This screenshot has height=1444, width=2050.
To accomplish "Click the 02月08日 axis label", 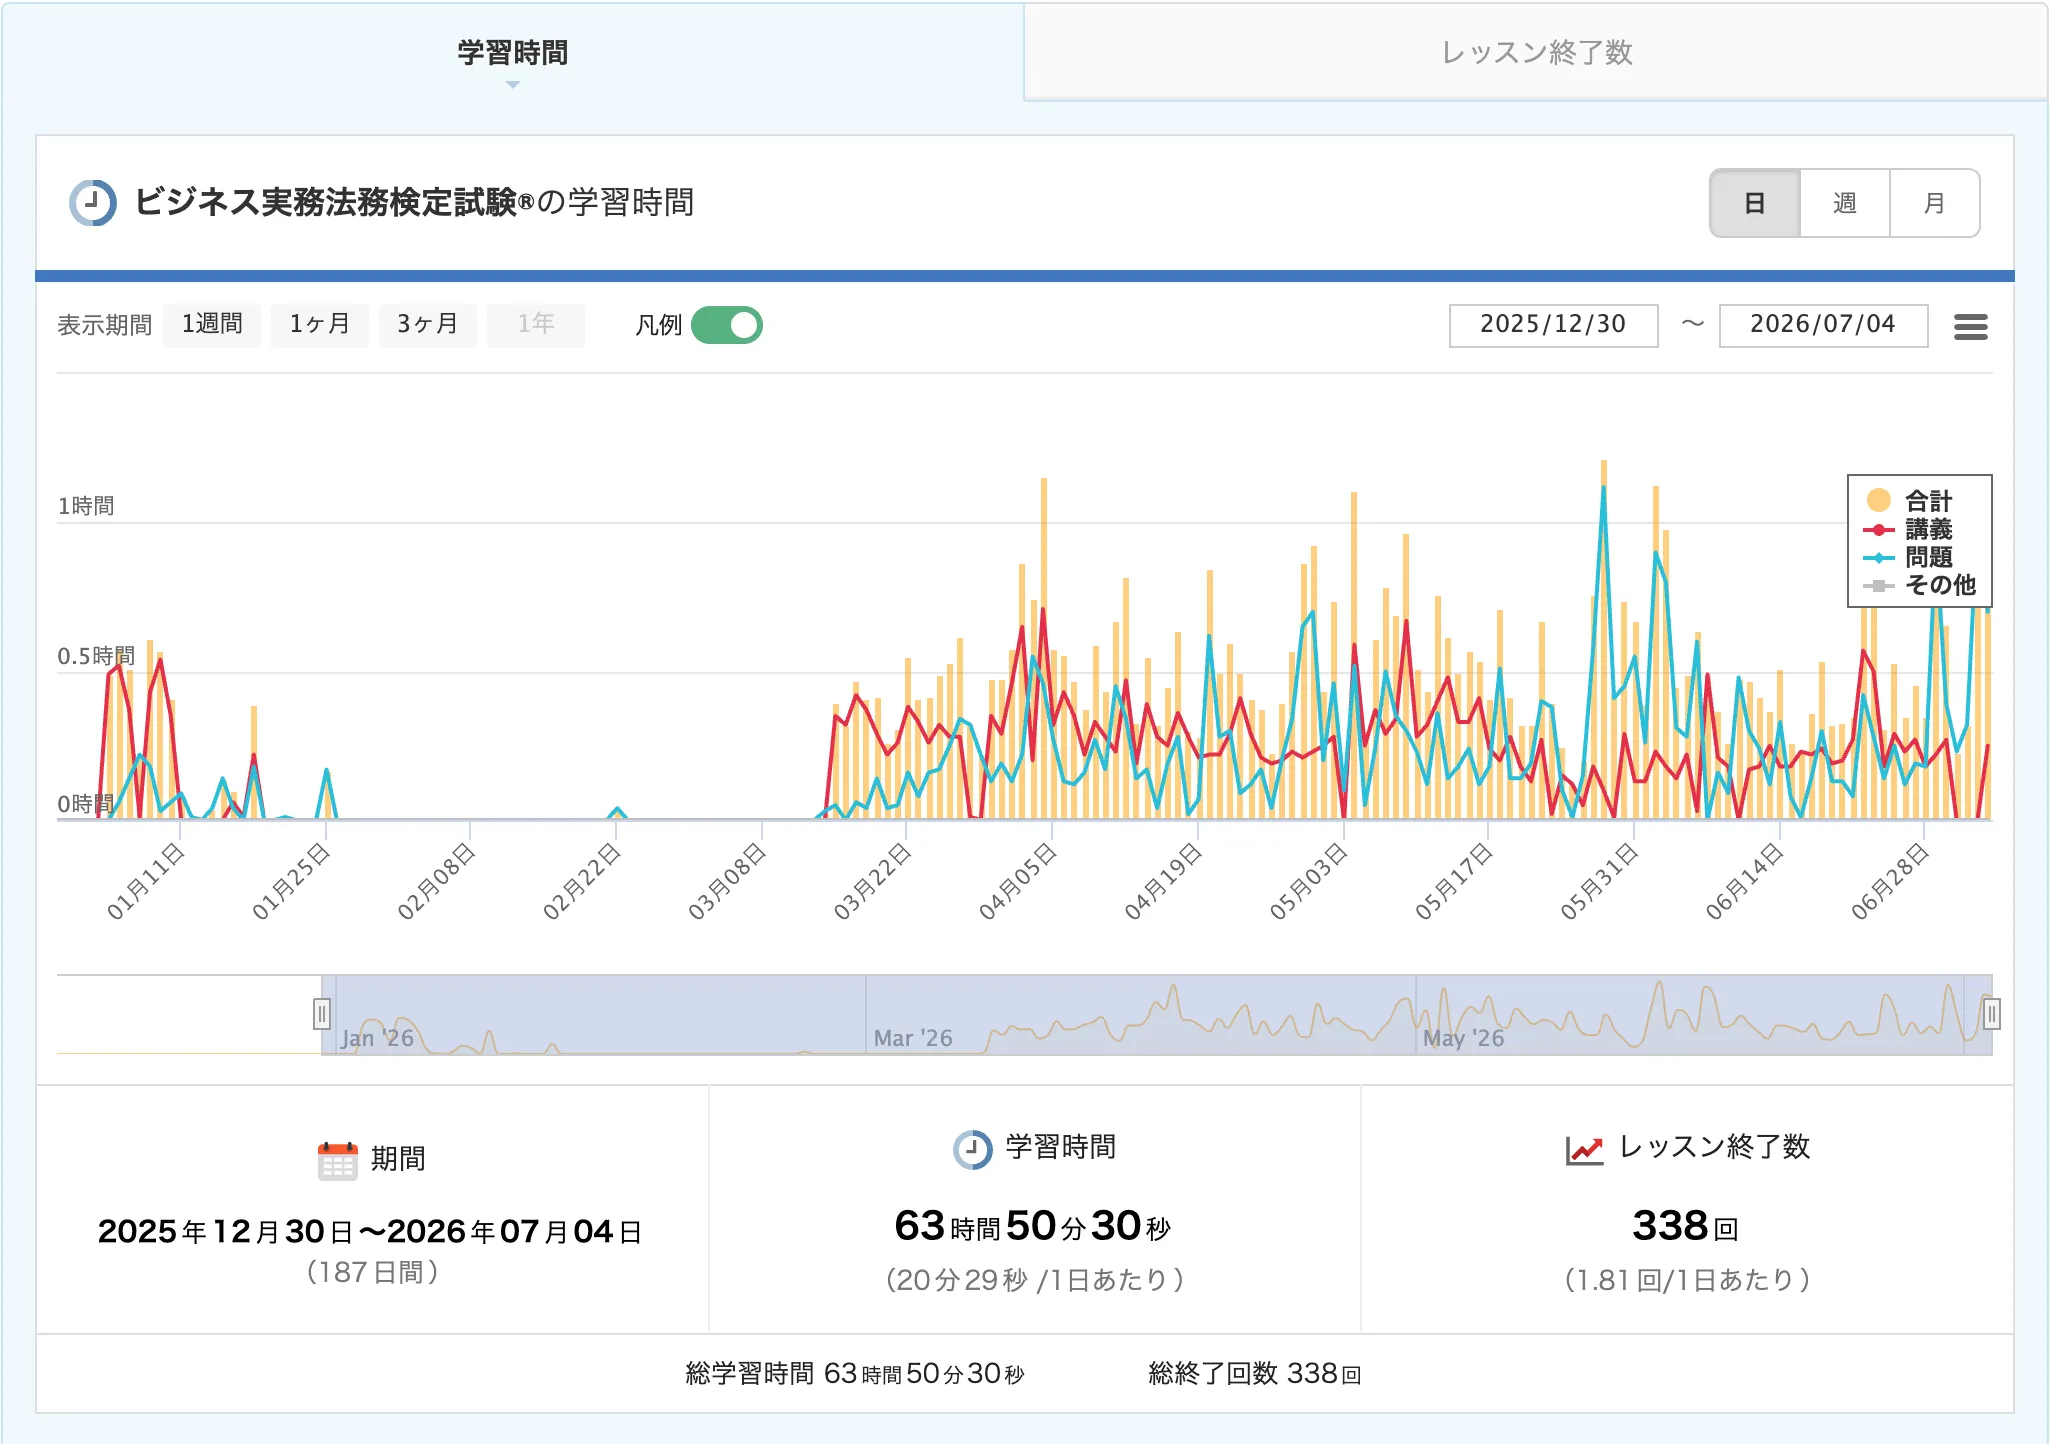I will pos(436,881).
